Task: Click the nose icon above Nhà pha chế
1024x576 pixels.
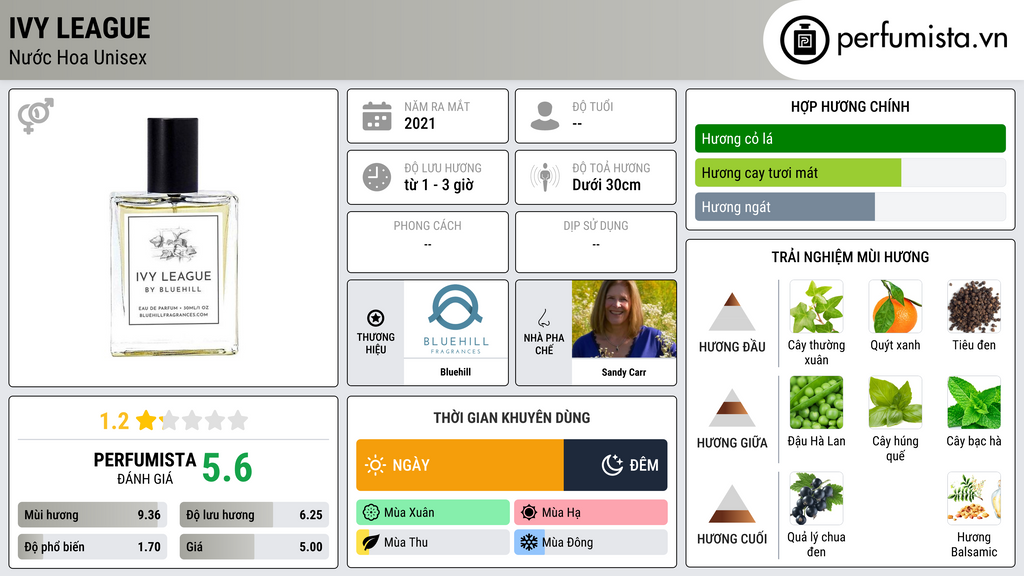Action: 543,318
